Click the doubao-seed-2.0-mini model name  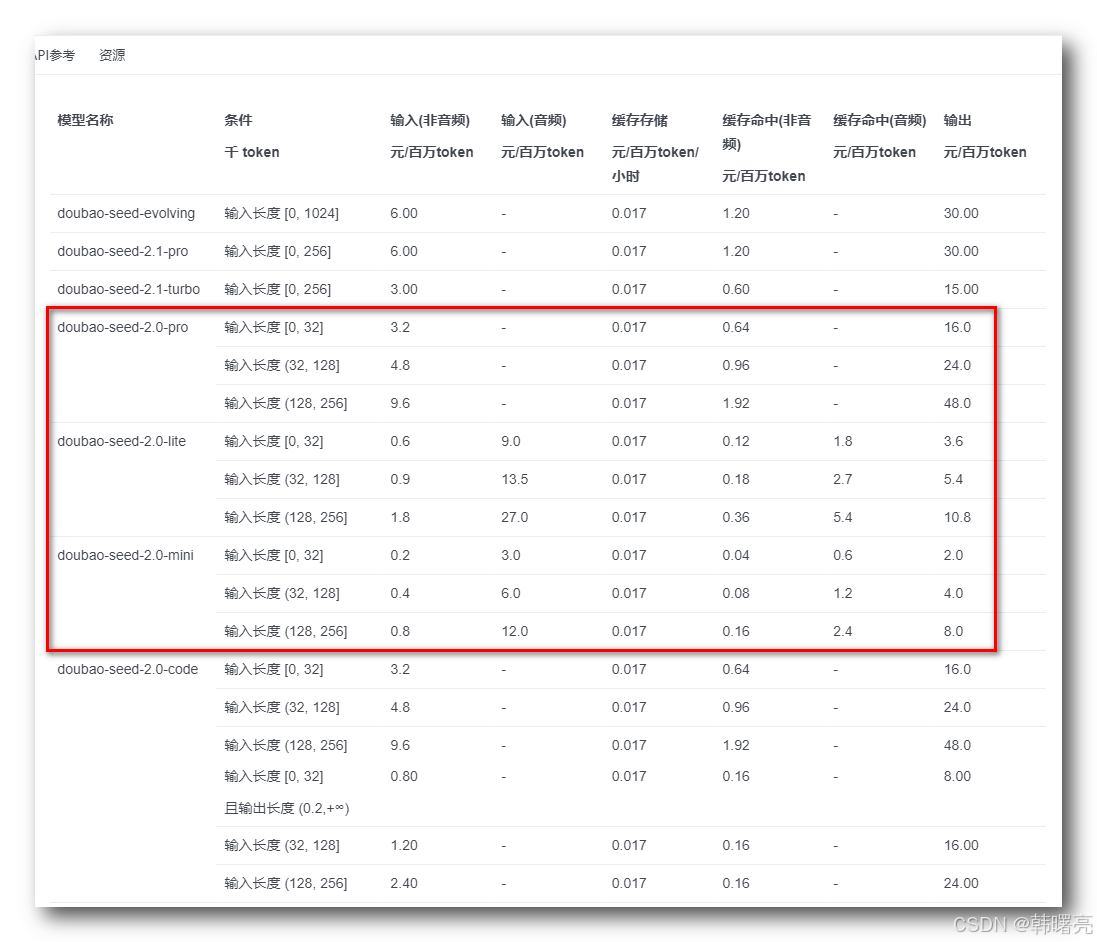[125, 556]
